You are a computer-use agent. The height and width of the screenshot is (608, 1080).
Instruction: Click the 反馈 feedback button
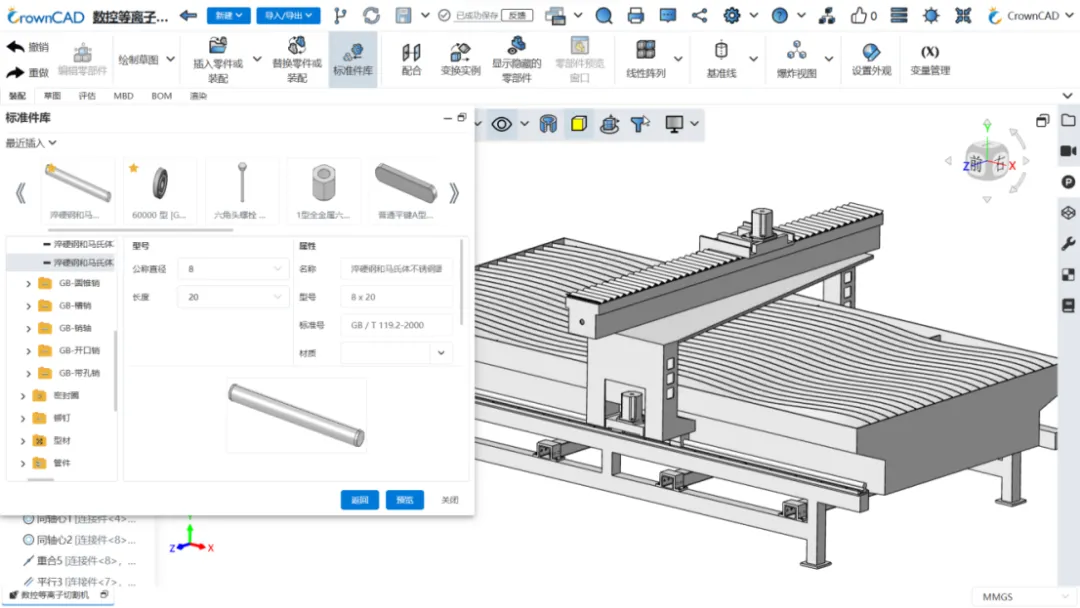coord(517,15)
